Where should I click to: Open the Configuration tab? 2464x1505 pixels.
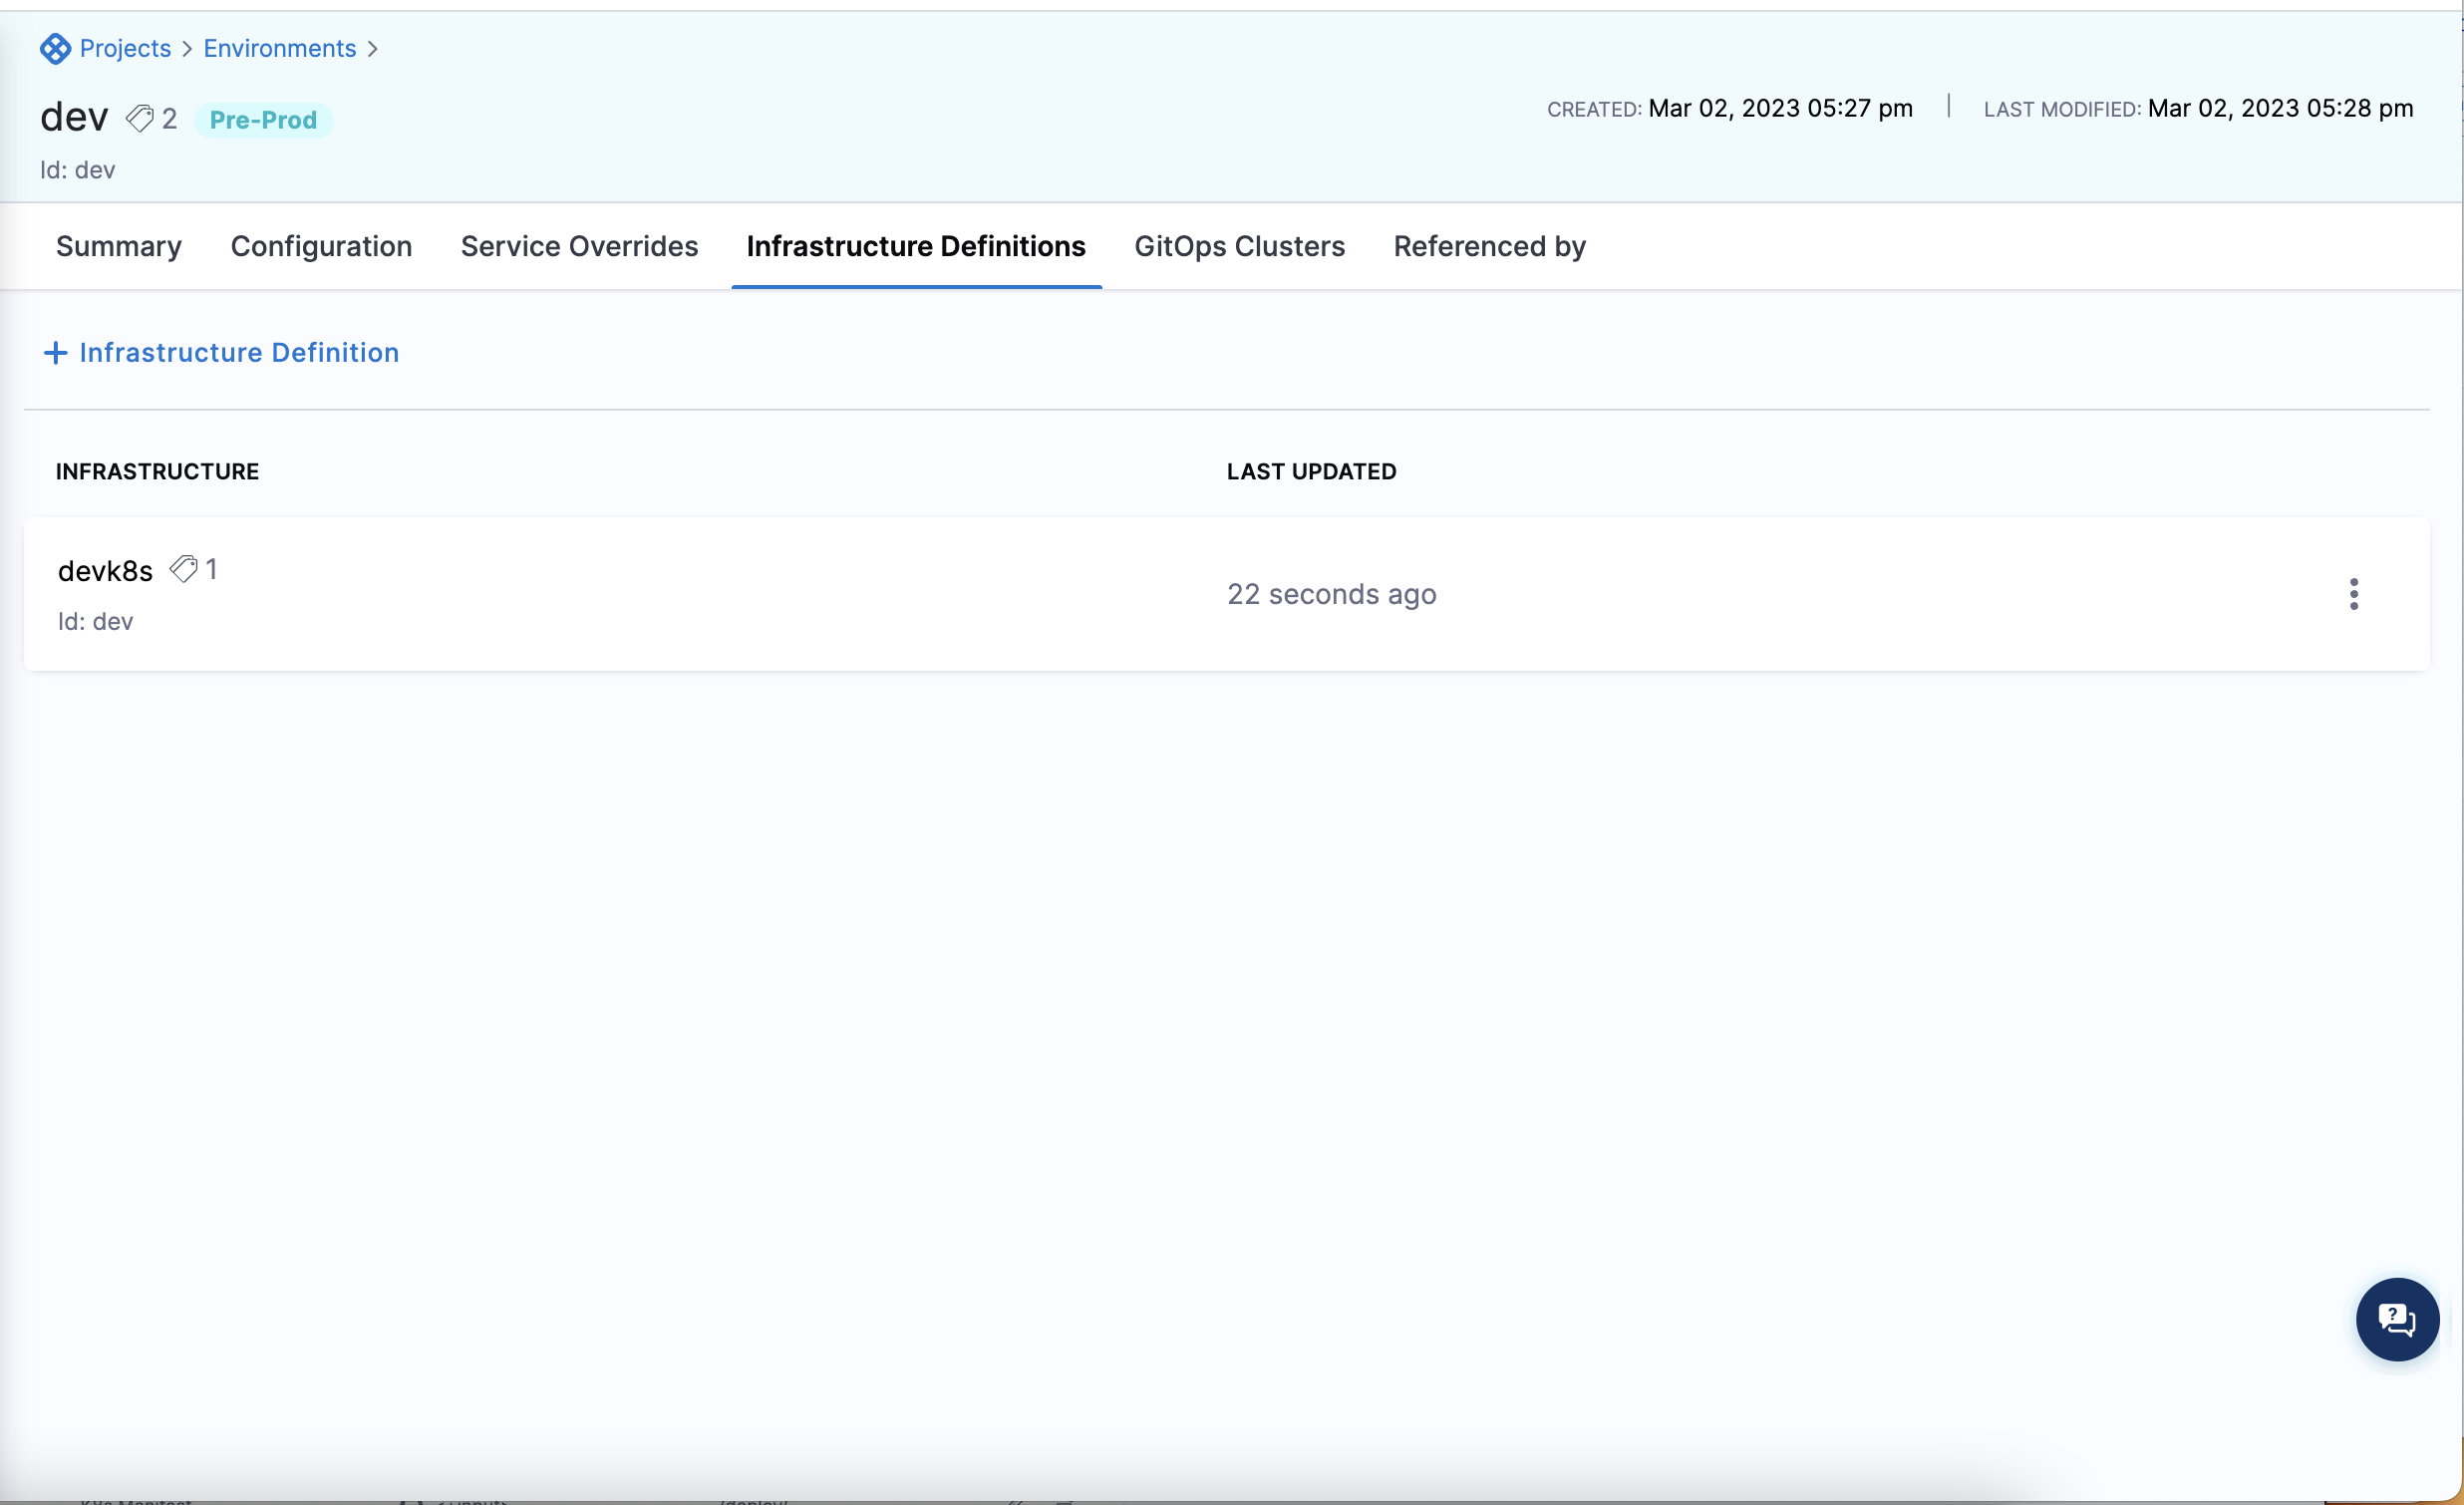coord(321,246)
